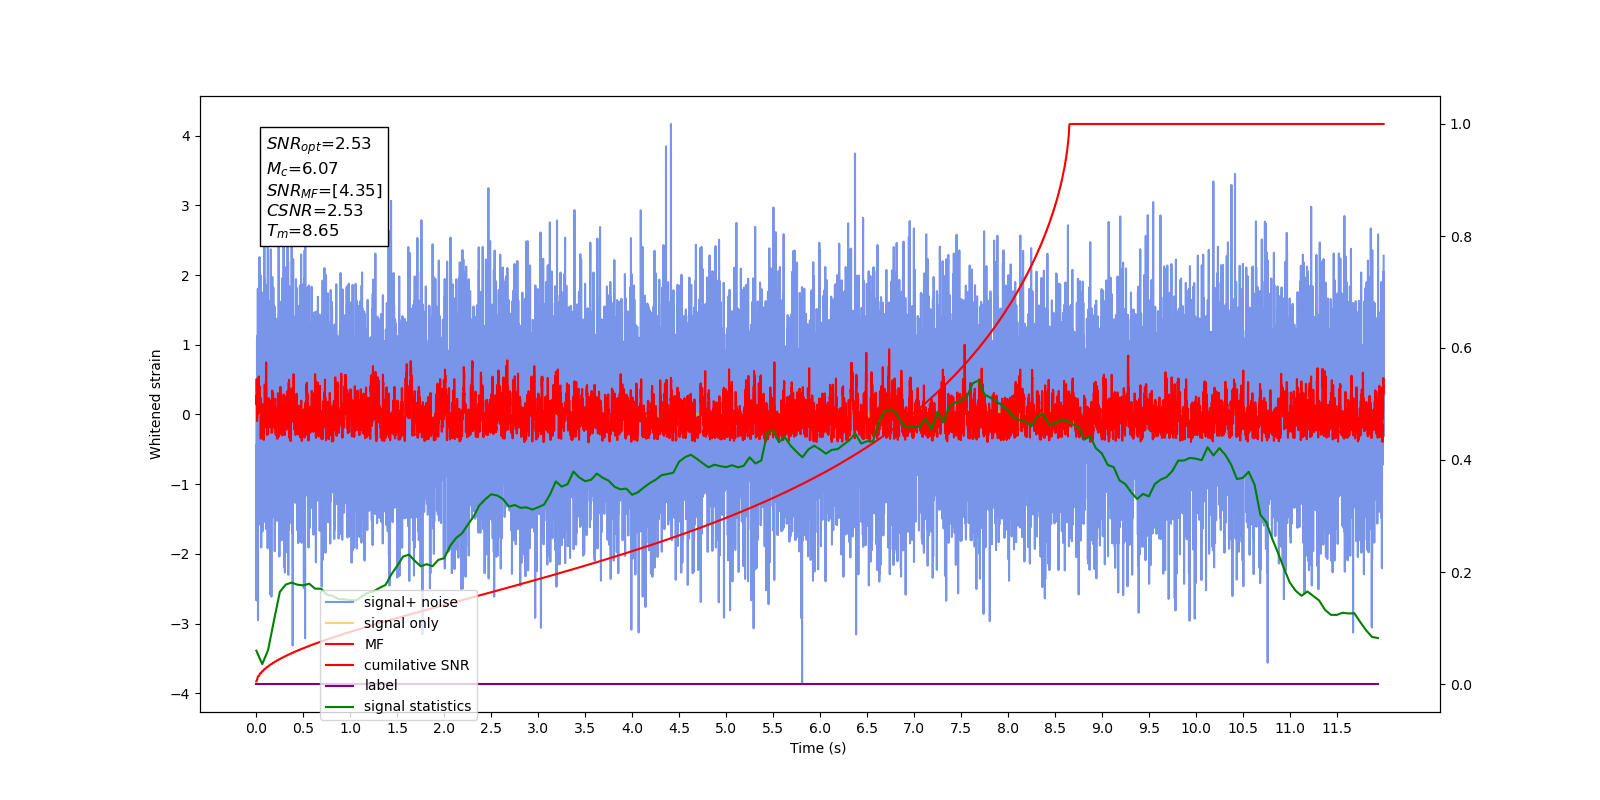The width and height of the screenshot is (1600, 800).
Task: Click the SNRopt=2.53 annotation text
Action: click(319, 144)
